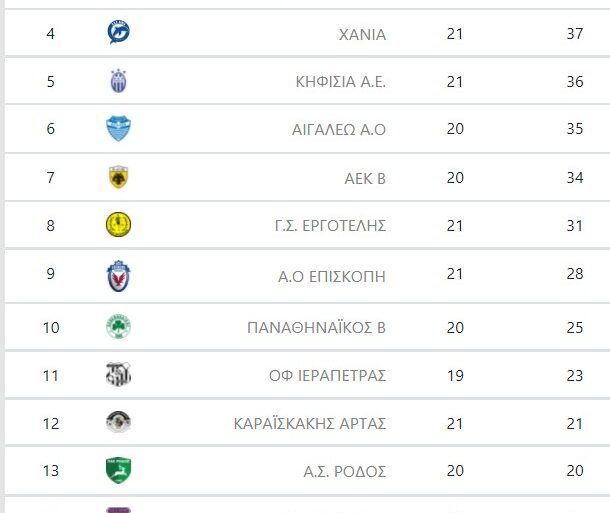
Task: Open the ΧΑΝΙΑ team name
Action: click(x=362, y=34)
